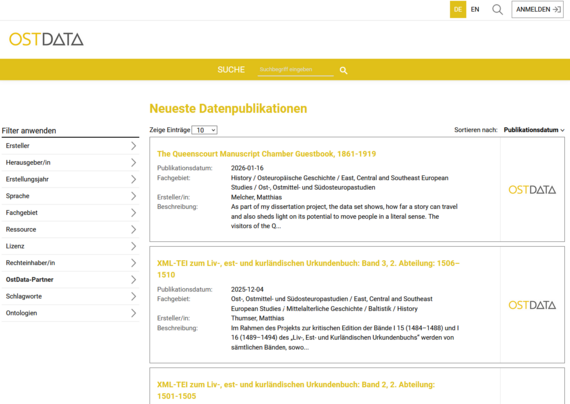570x404 pixels.
Task: Focus the Suchbegriff eingeben search field
Action: [x=295, y=69]
